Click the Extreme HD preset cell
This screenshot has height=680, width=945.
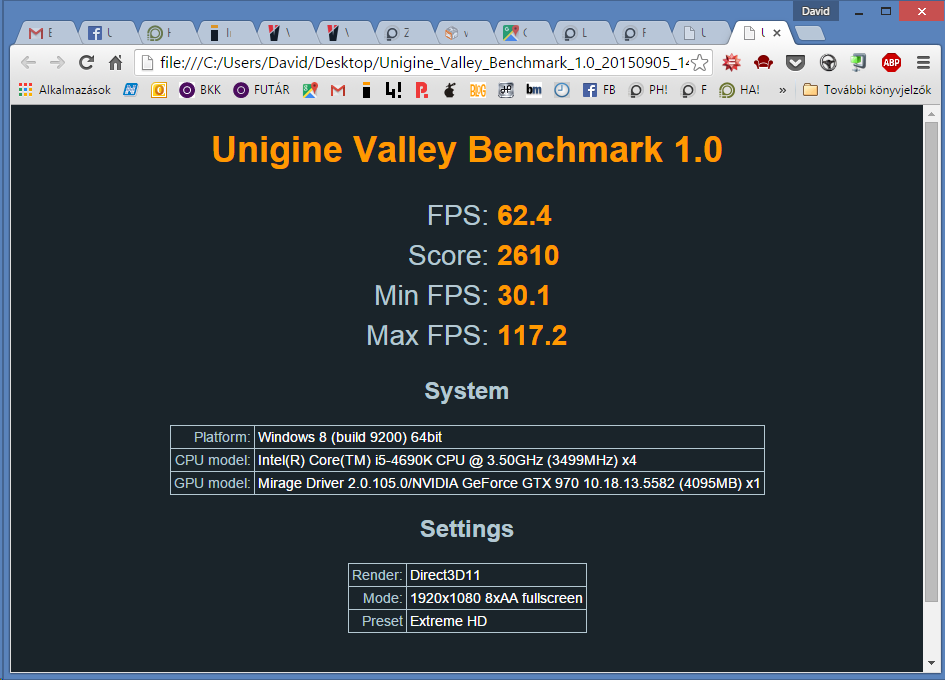coord(496,621)
